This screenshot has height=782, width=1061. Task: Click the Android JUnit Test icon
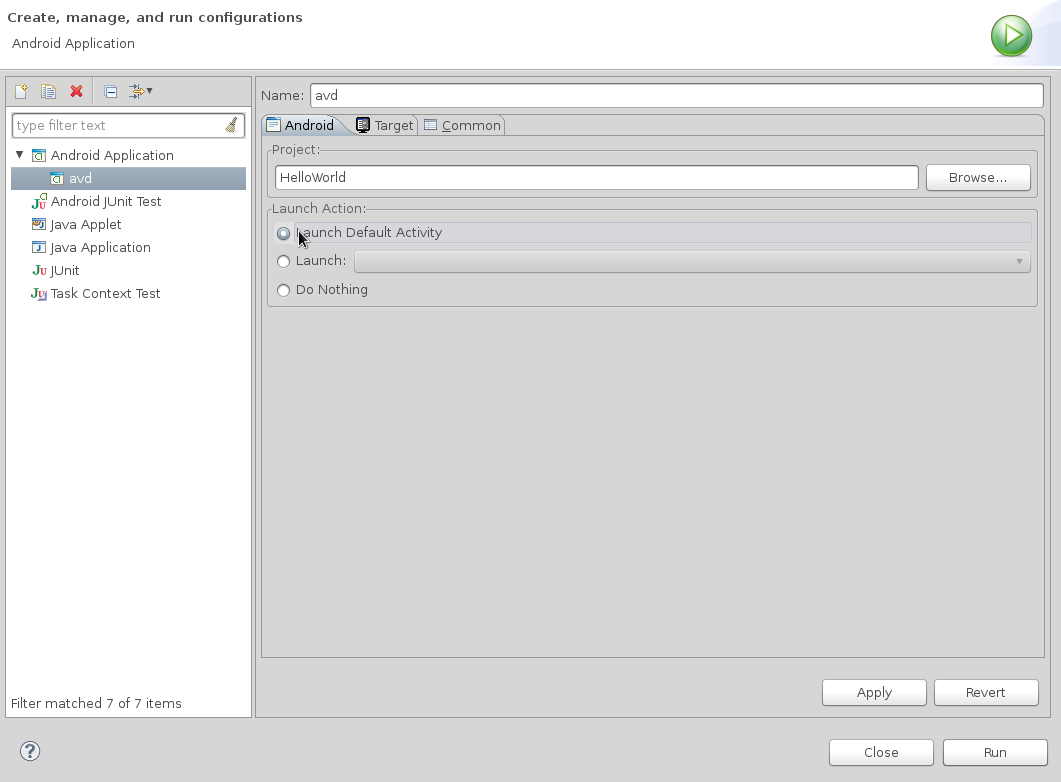tap(39, 202)
